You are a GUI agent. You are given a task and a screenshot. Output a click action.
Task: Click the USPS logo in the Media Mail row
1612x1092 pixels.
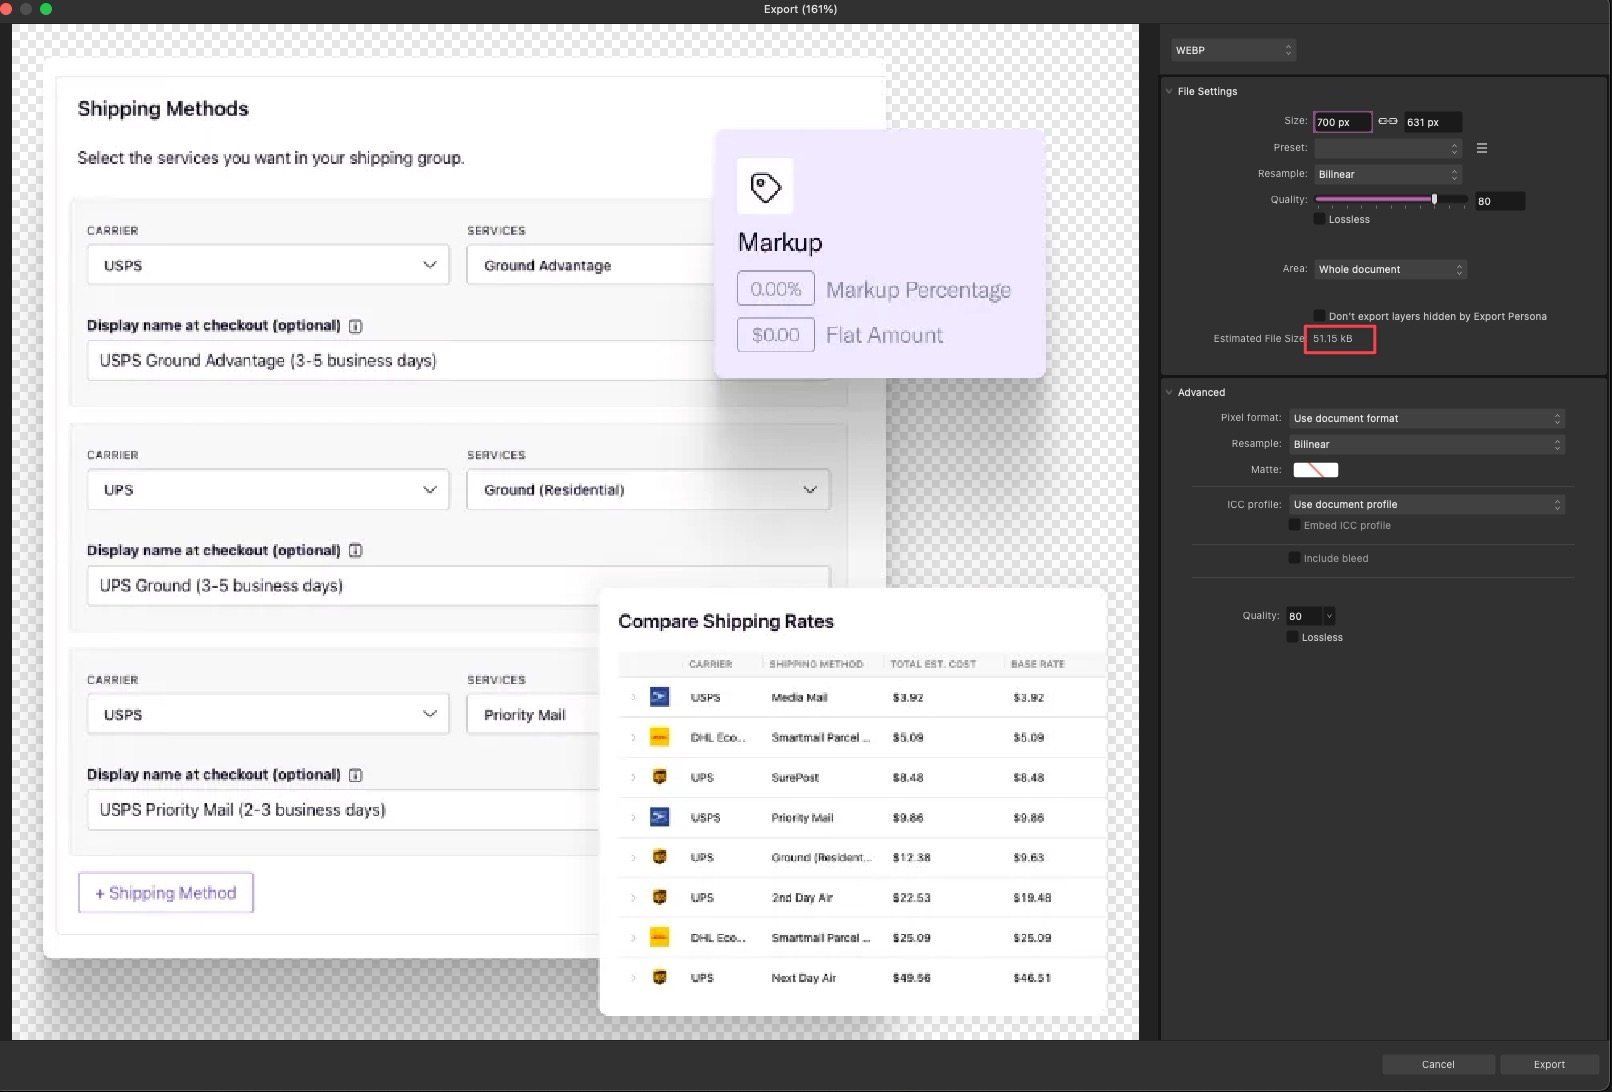click(x=659, y=697)
